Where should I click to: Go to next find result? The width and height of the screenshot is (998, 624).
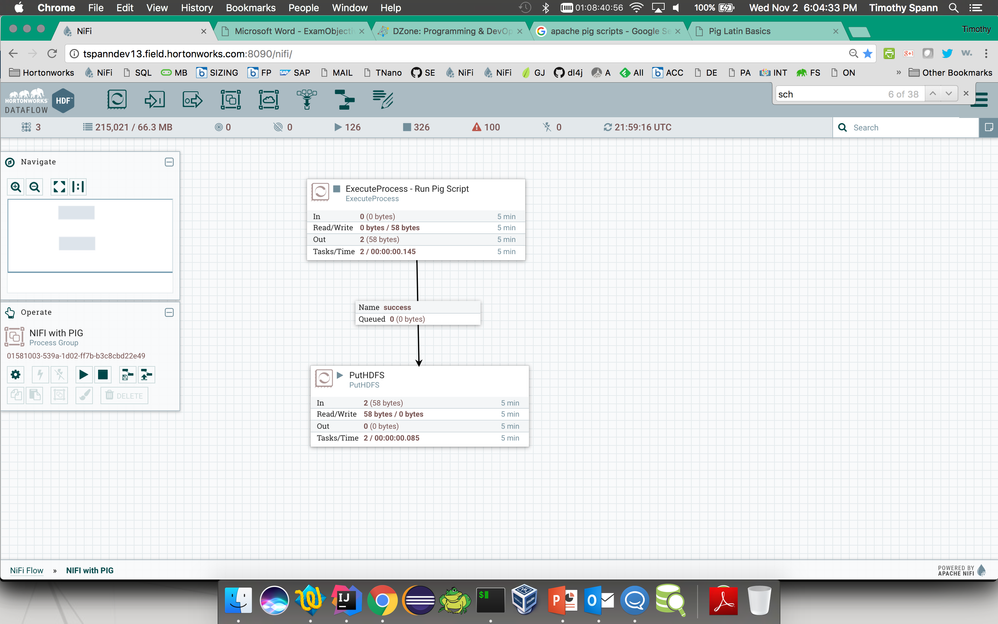[x=949, y=94]
